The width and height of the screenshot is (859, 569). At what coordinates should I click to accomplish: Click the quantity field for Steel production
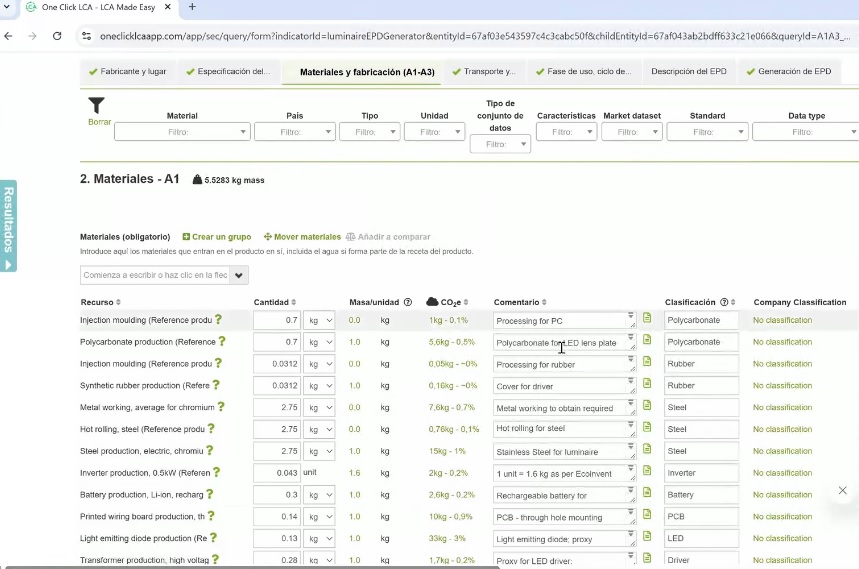277,451
